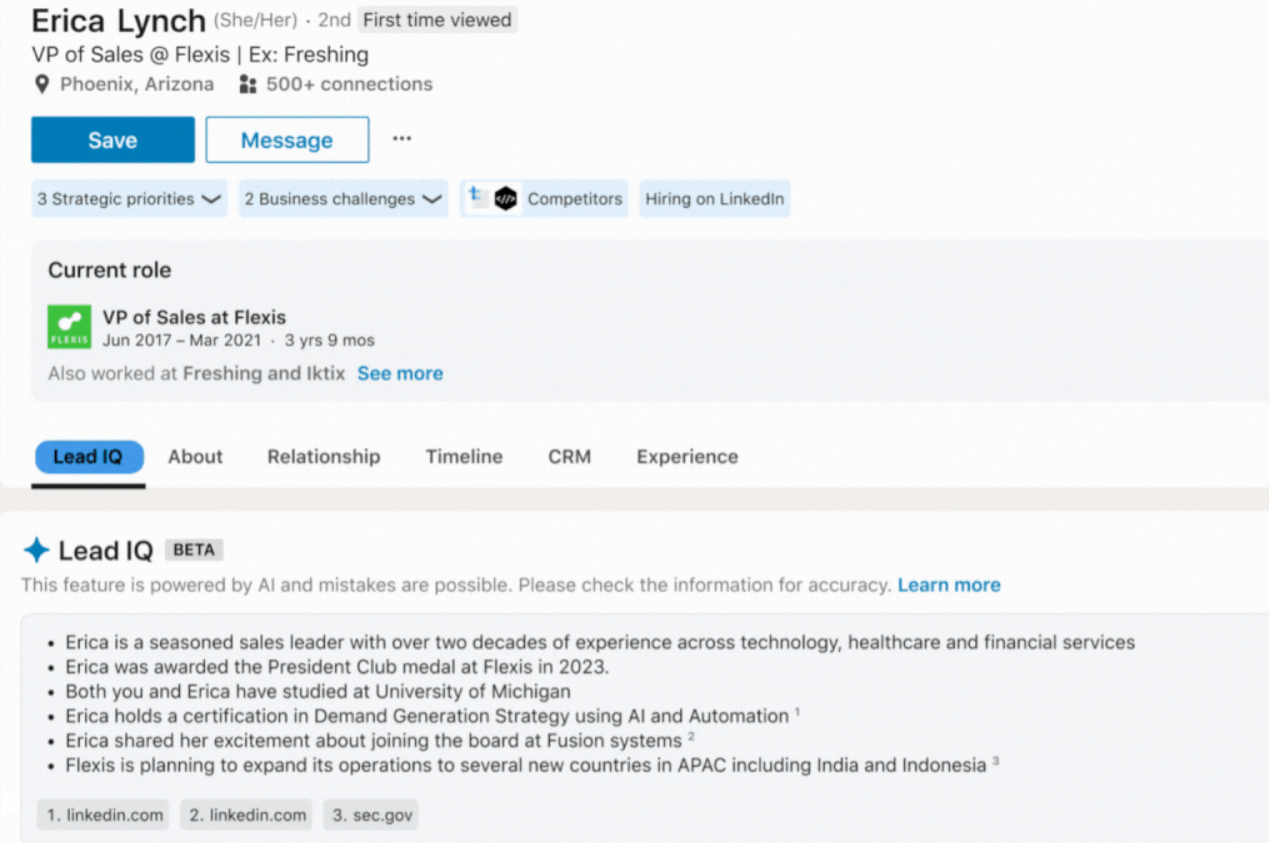Select the Flexis company logo in Current role
This screenshot has width=1269, height=843.
68,324
